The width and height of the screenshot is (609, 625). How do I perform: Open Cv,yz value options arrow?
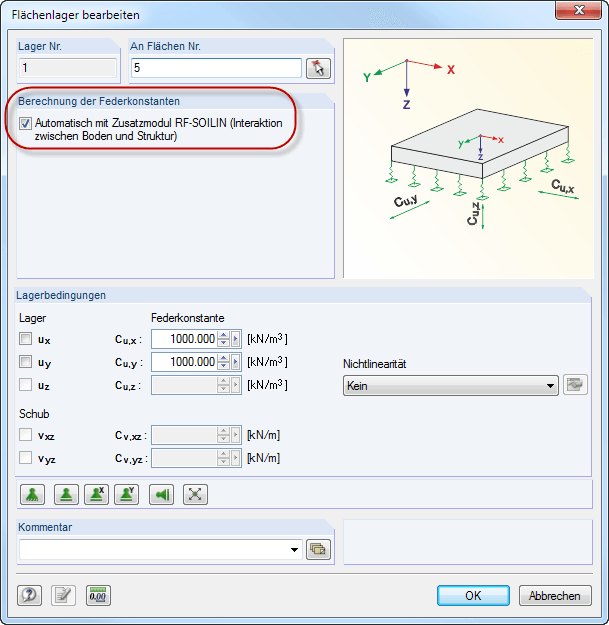pos(236,458)
